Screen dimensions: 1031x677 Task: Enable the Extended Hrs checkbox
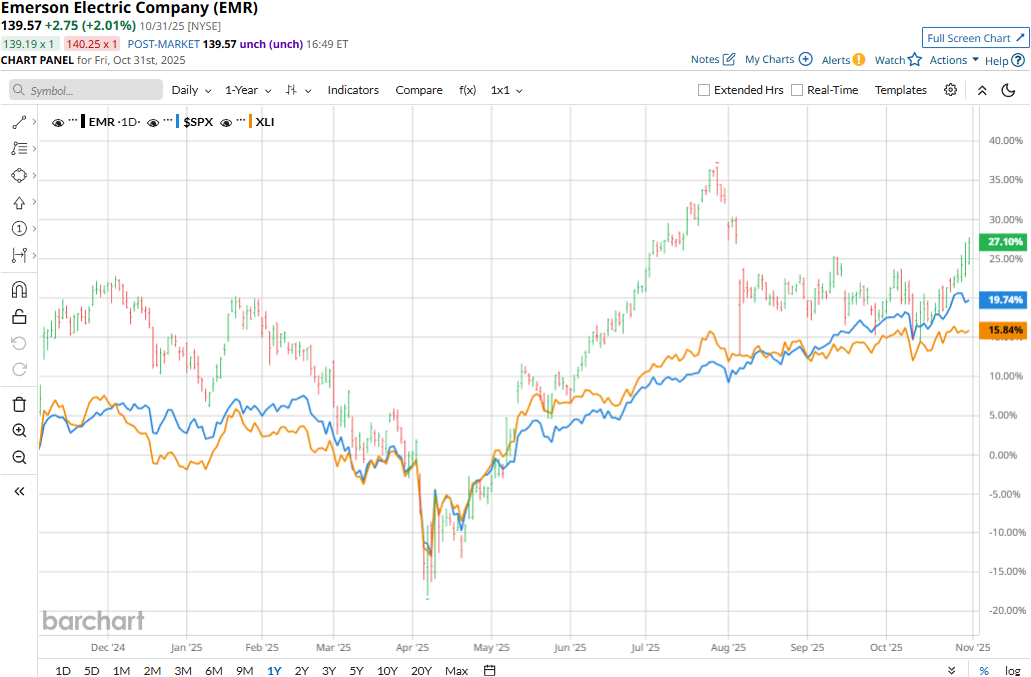coord(705,90)
